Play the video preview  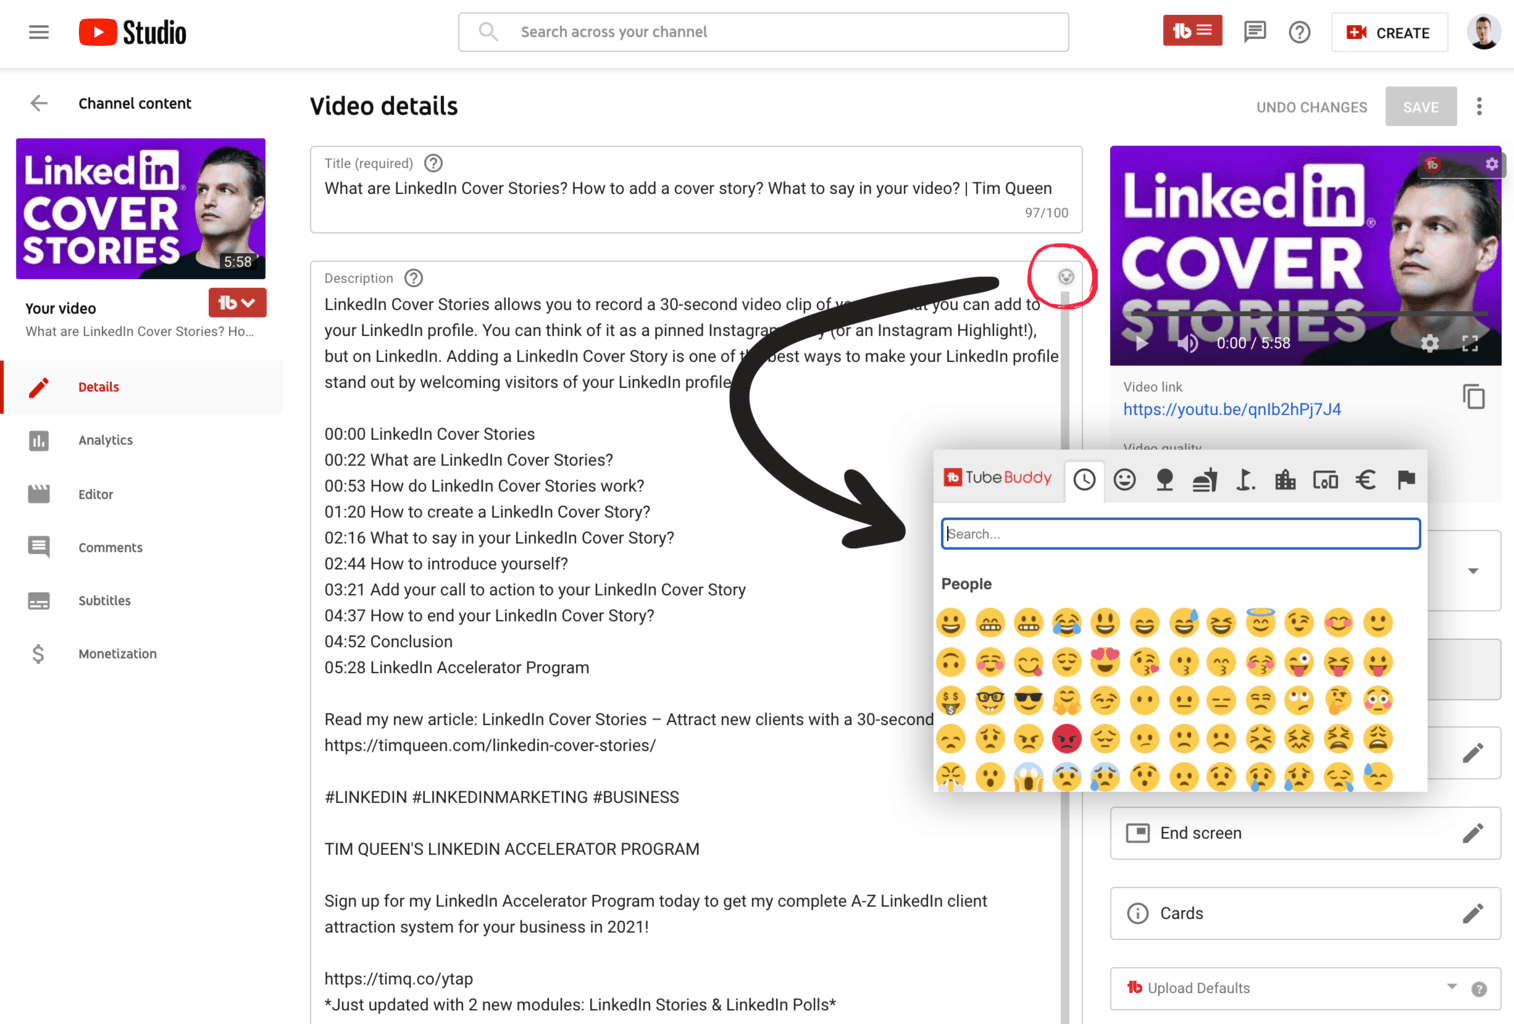click(x=1142, y=343)
